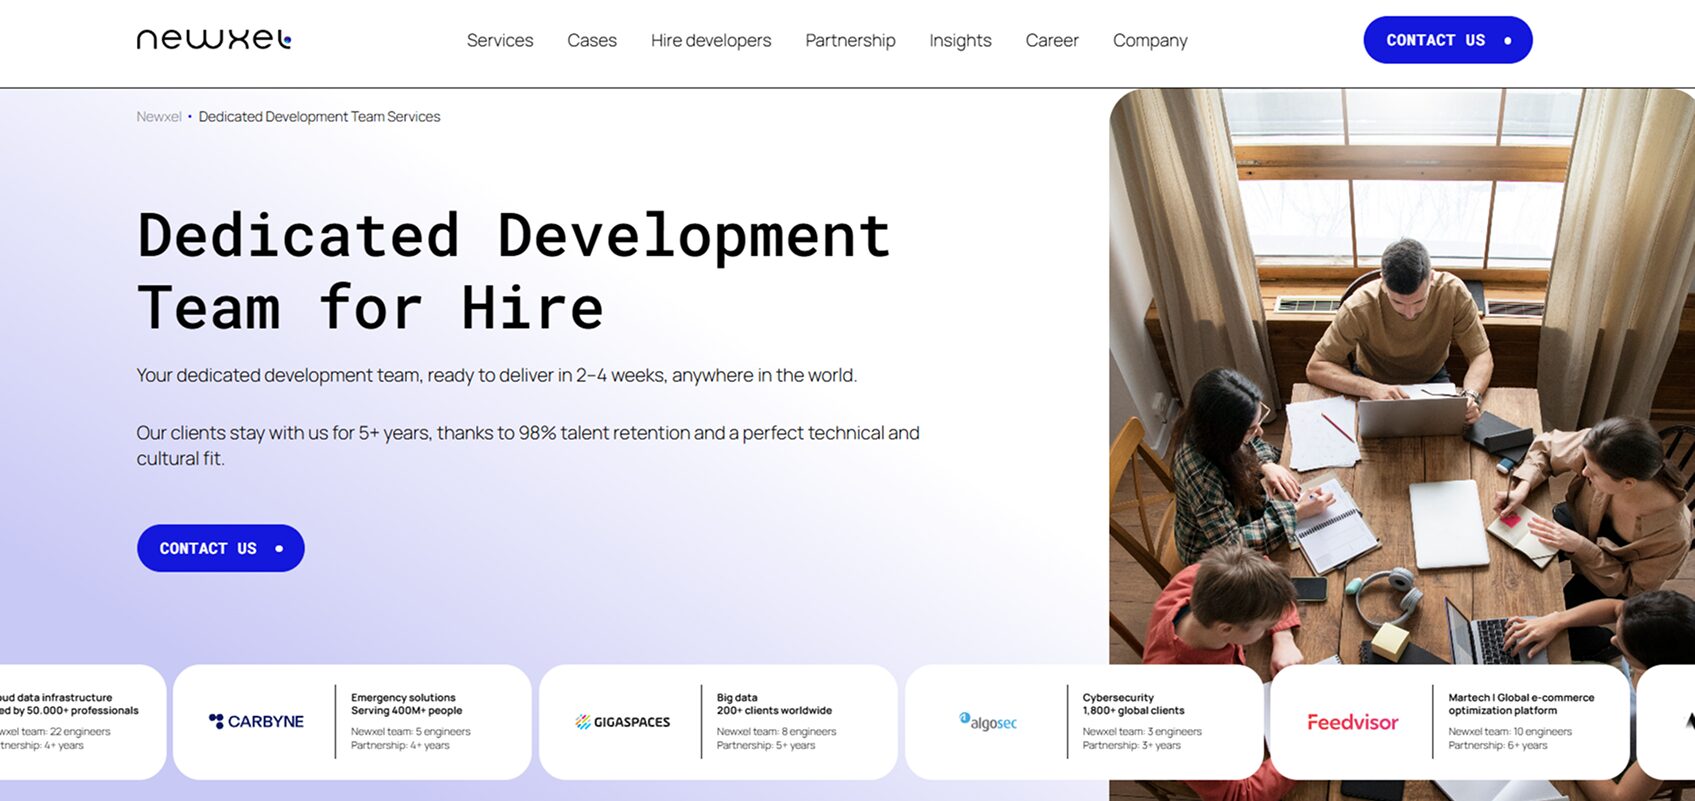Click text '200+ clients worldwide'

774,711
